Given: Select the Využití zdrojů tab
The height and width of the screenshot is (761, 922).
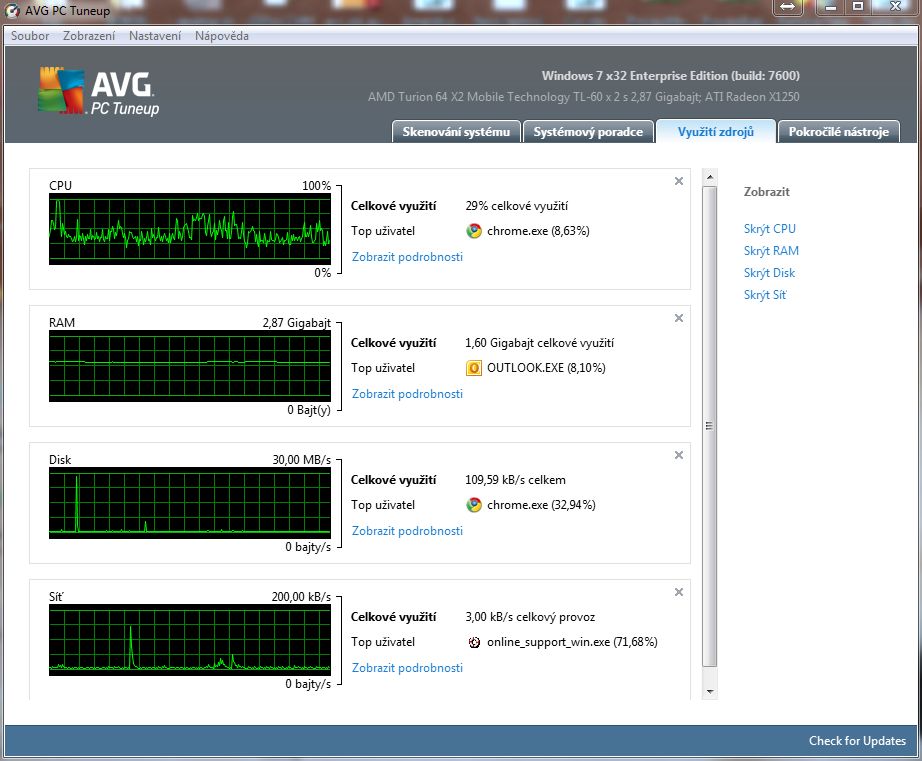Looking at the screenshot, I should point(715,132).
